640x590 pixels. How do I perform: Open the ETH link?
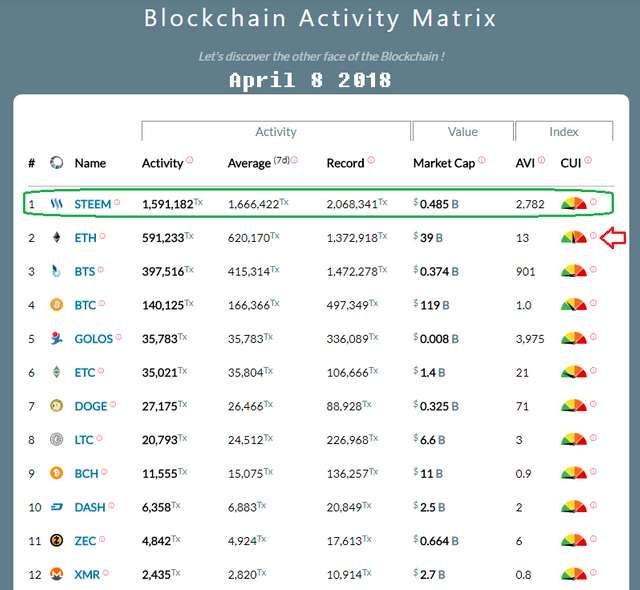[85, 238]
